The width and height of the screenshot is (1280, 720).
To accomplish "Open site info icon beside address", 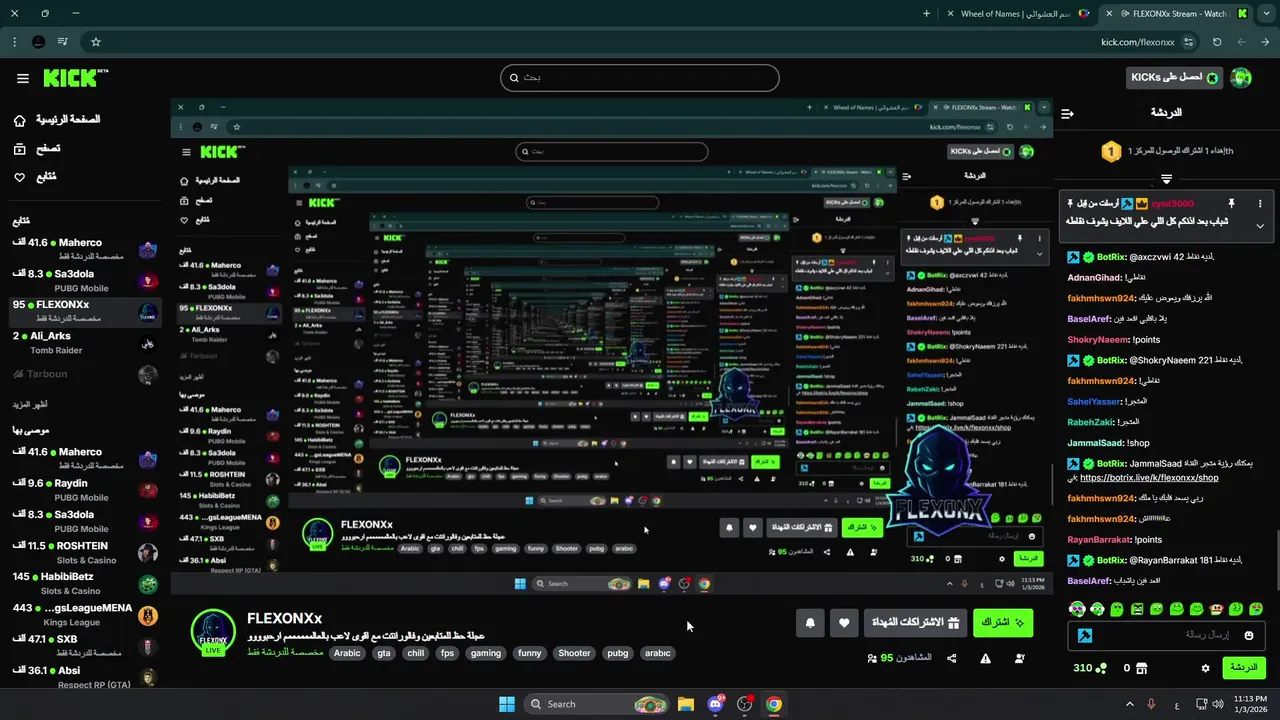I will (1188, 42).
